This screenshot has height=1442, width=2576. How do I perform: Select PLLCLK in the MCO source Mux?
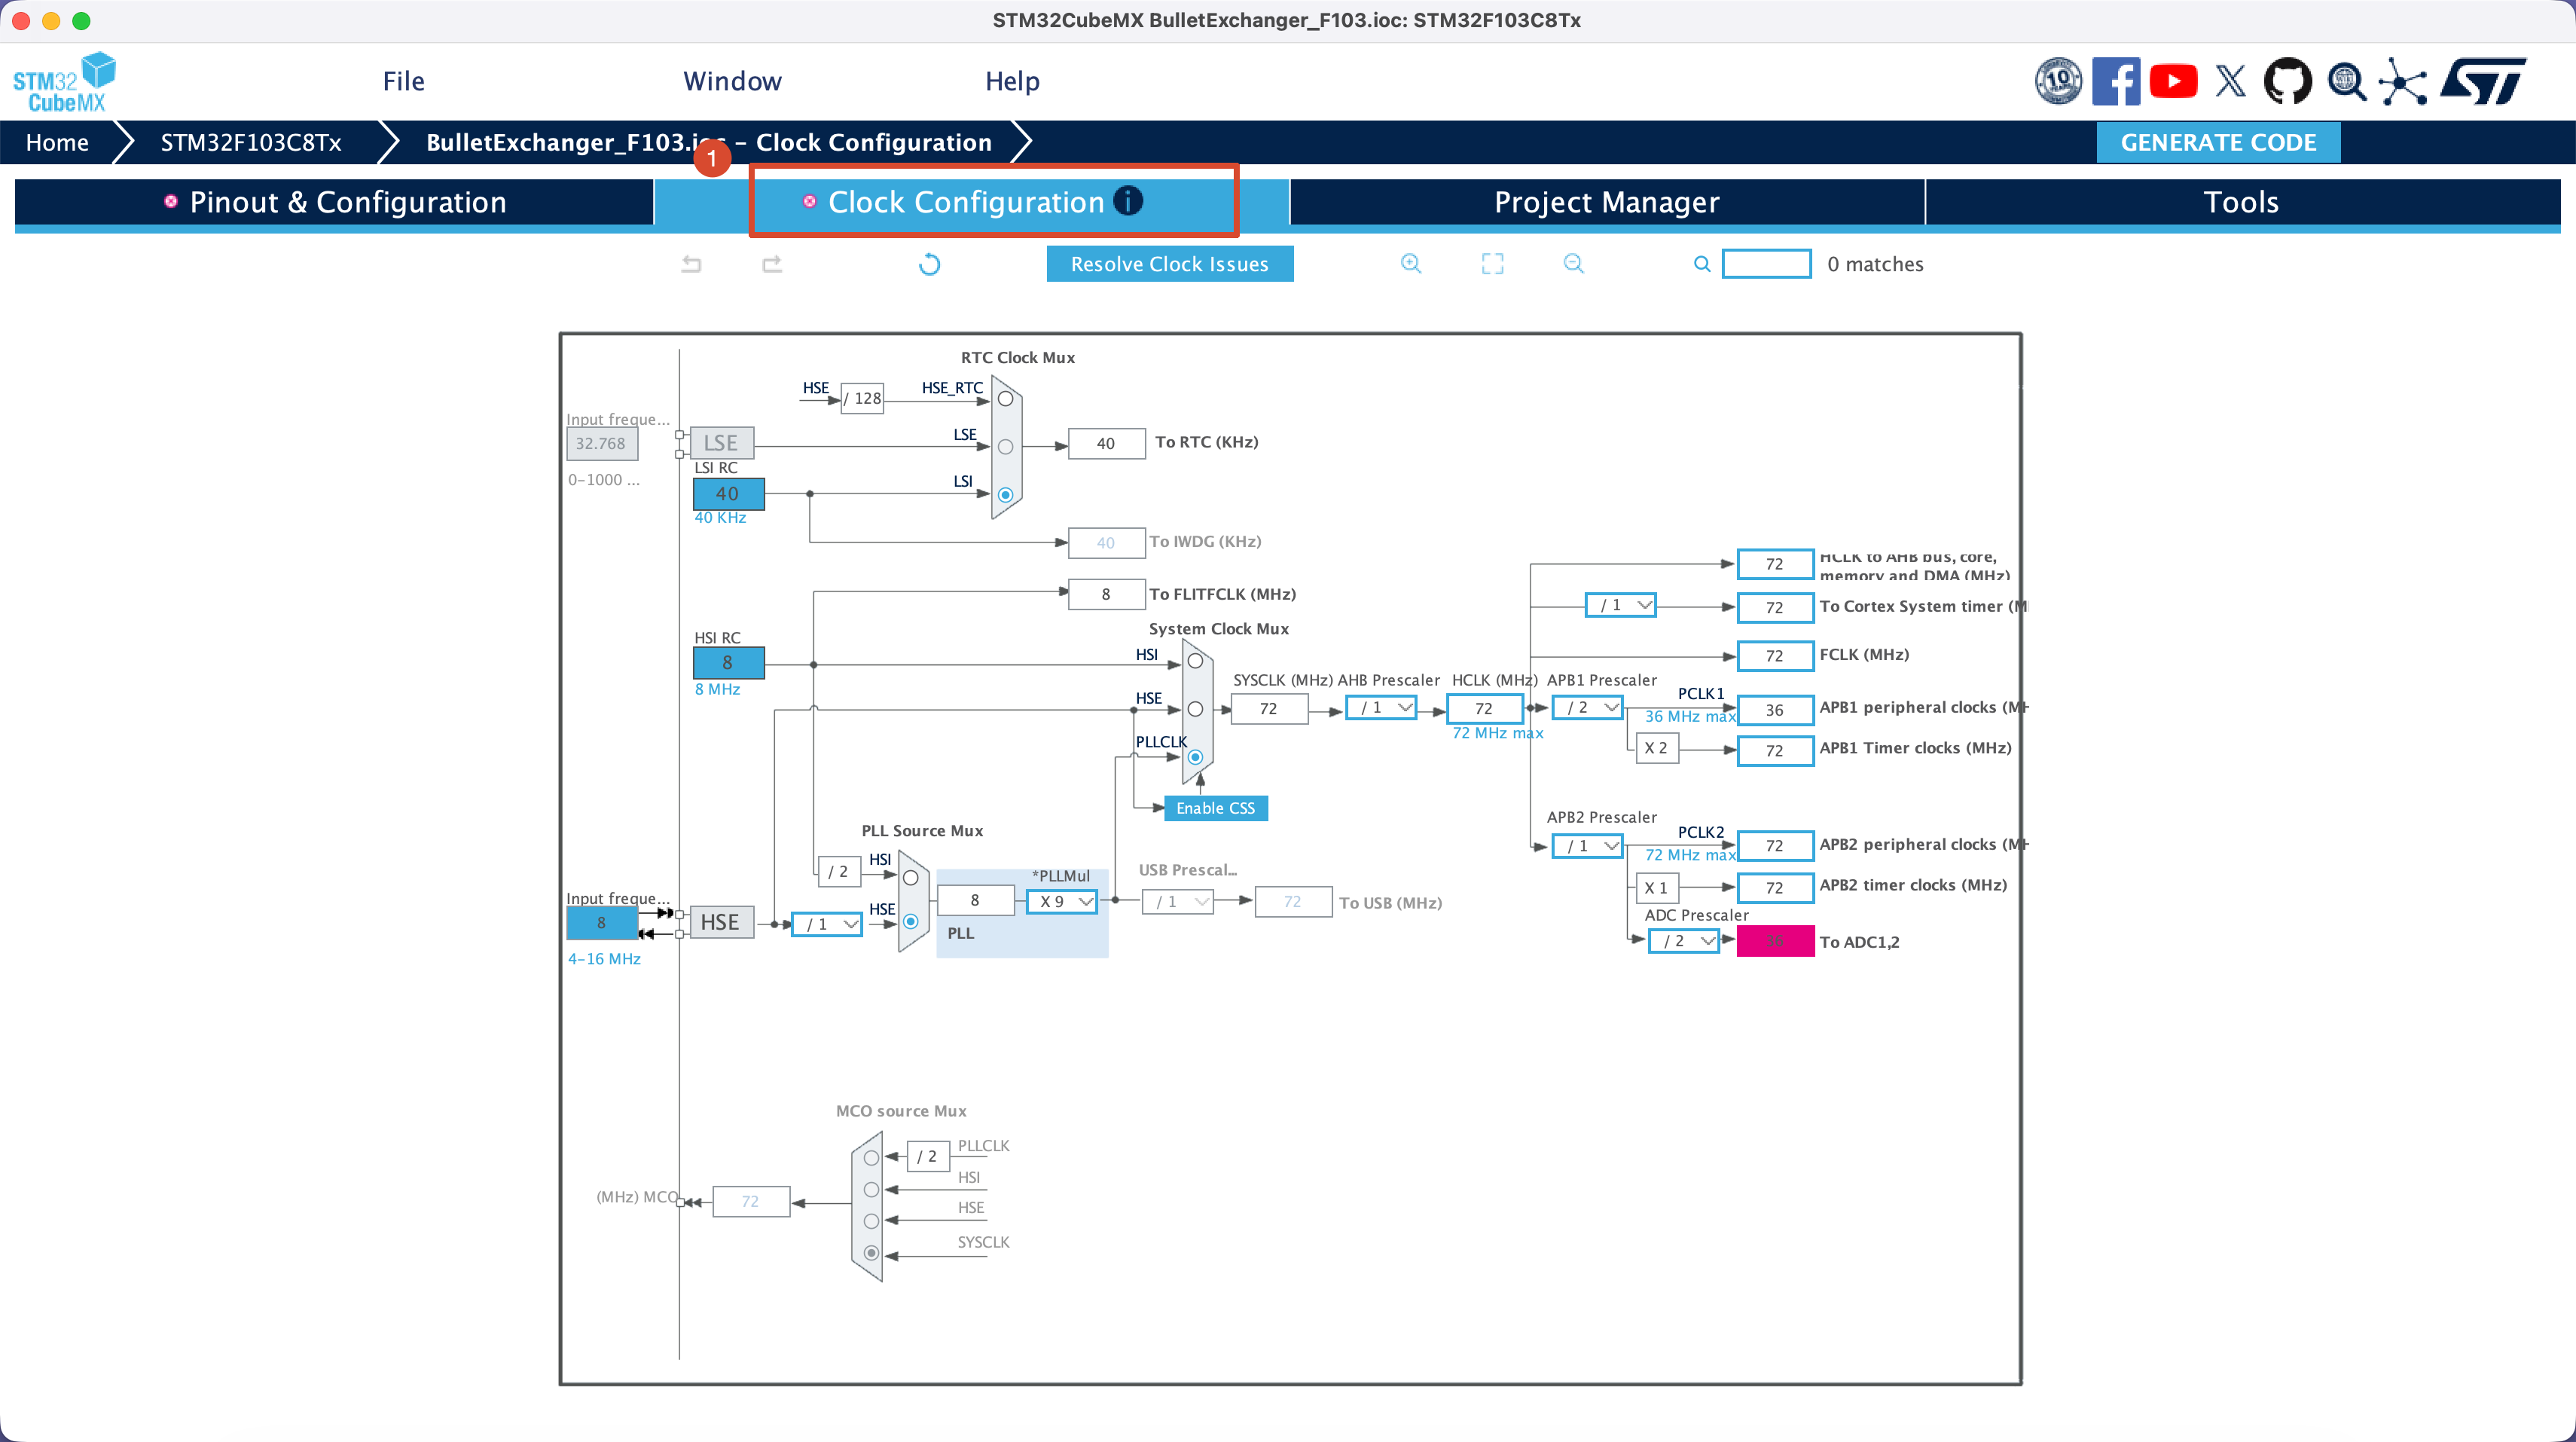click(872, 1158)
